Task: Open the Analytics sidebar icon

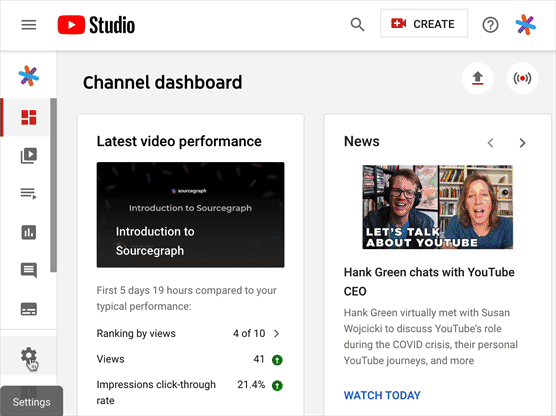Action: [x=28, y=232]
